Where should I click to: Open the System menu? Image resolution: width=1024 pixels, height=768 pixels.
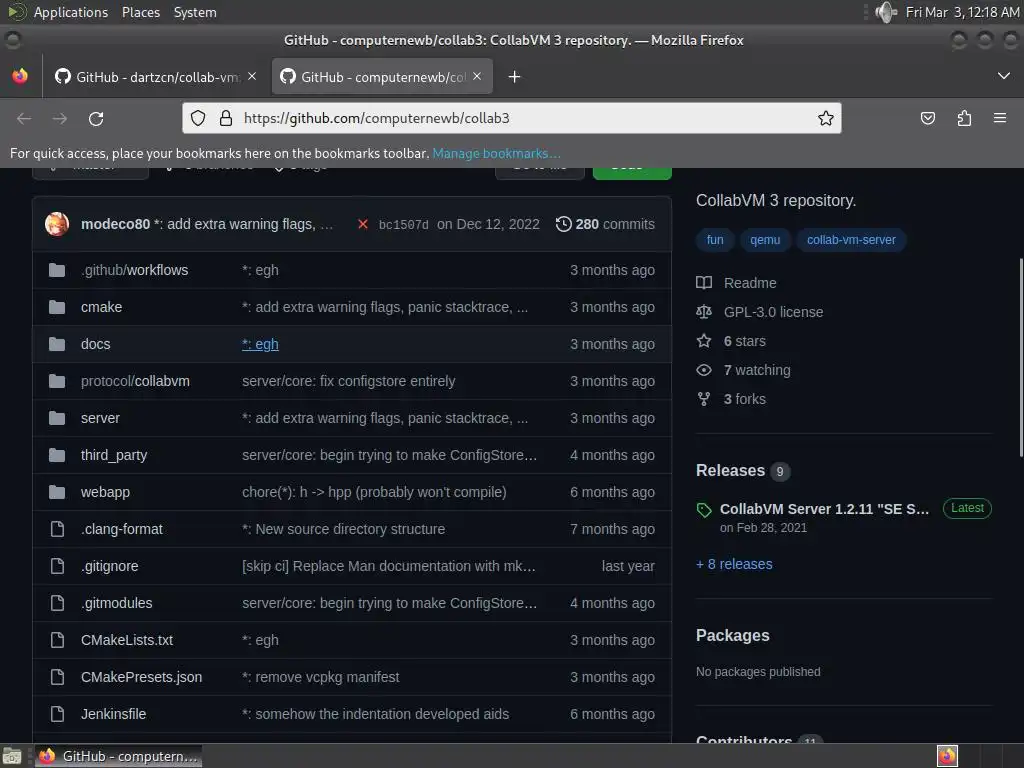click(195, 12)
